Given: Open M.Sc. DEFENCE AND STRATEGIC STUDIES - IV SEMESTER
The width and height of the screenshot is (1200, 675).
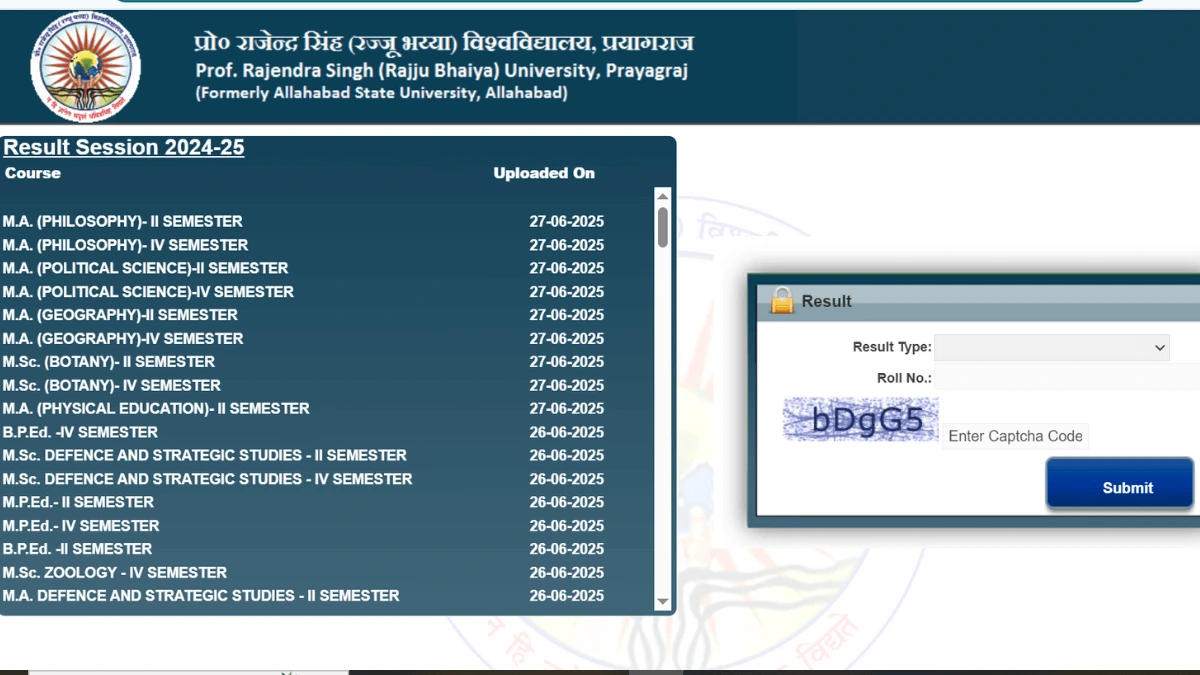Looking at the screenshot, I should (207, 479).
